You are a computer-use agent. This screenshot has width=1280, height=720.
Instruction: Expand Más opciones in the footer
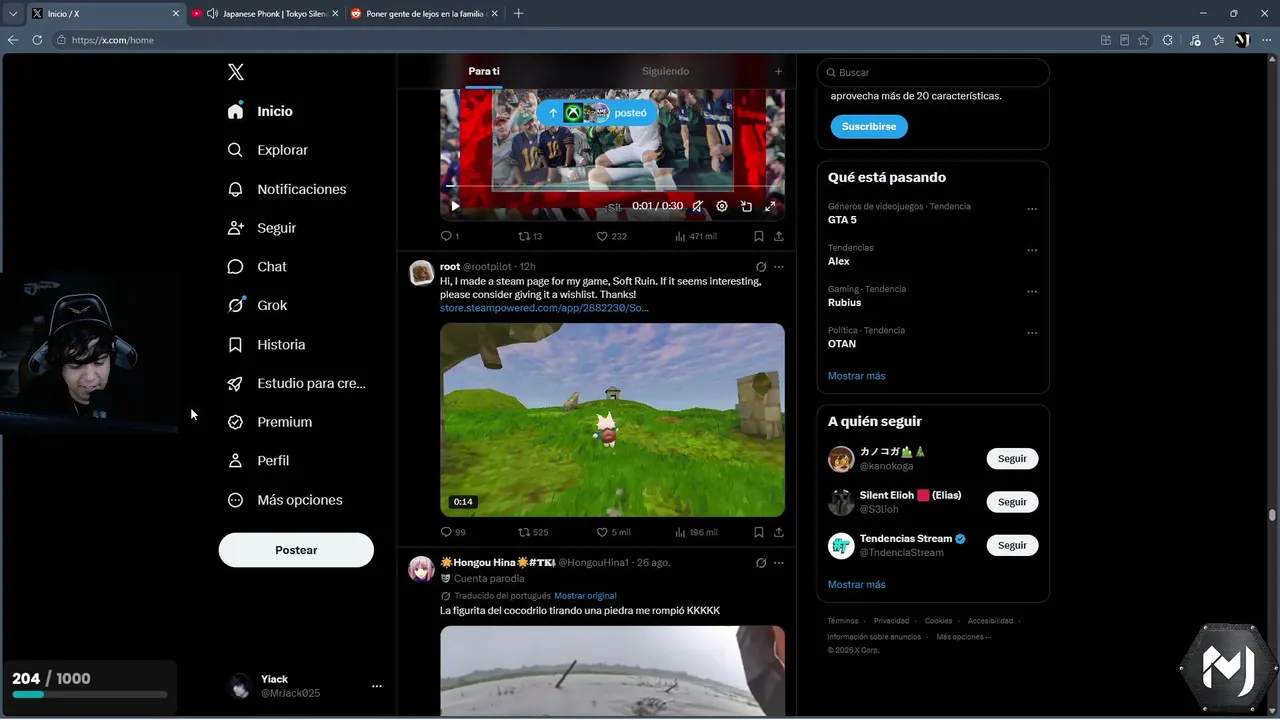(964, 637)
